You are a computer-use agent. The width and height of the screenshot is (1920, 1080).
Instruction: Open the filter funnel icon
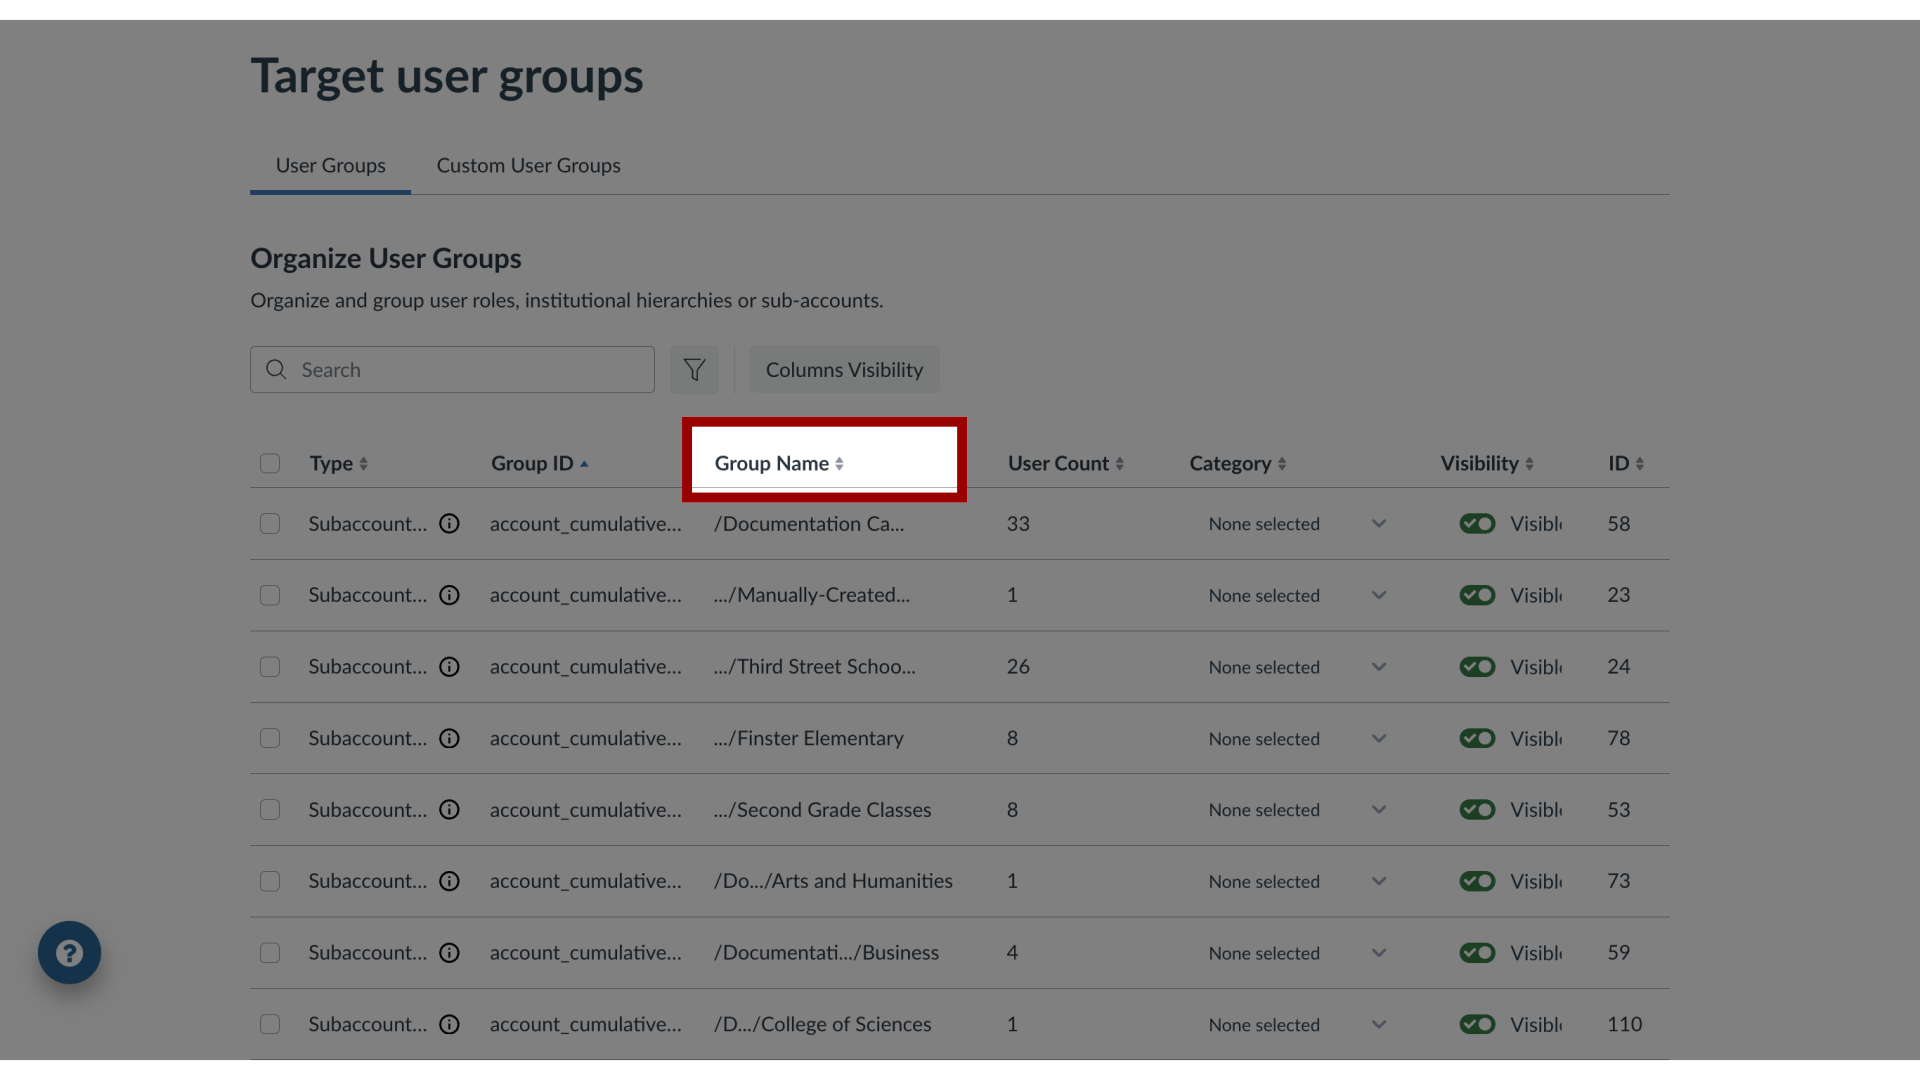(x=694, y=370)
